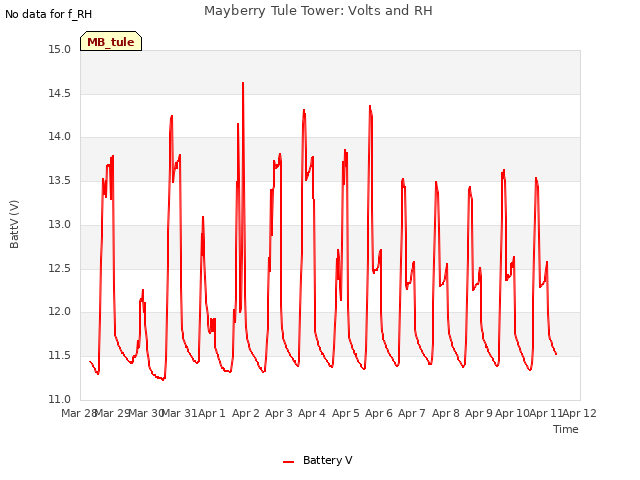Select the 'No data for f_RH' message
Image resolution: width=640 pixels, height=480 pixels.
[49, 14]
